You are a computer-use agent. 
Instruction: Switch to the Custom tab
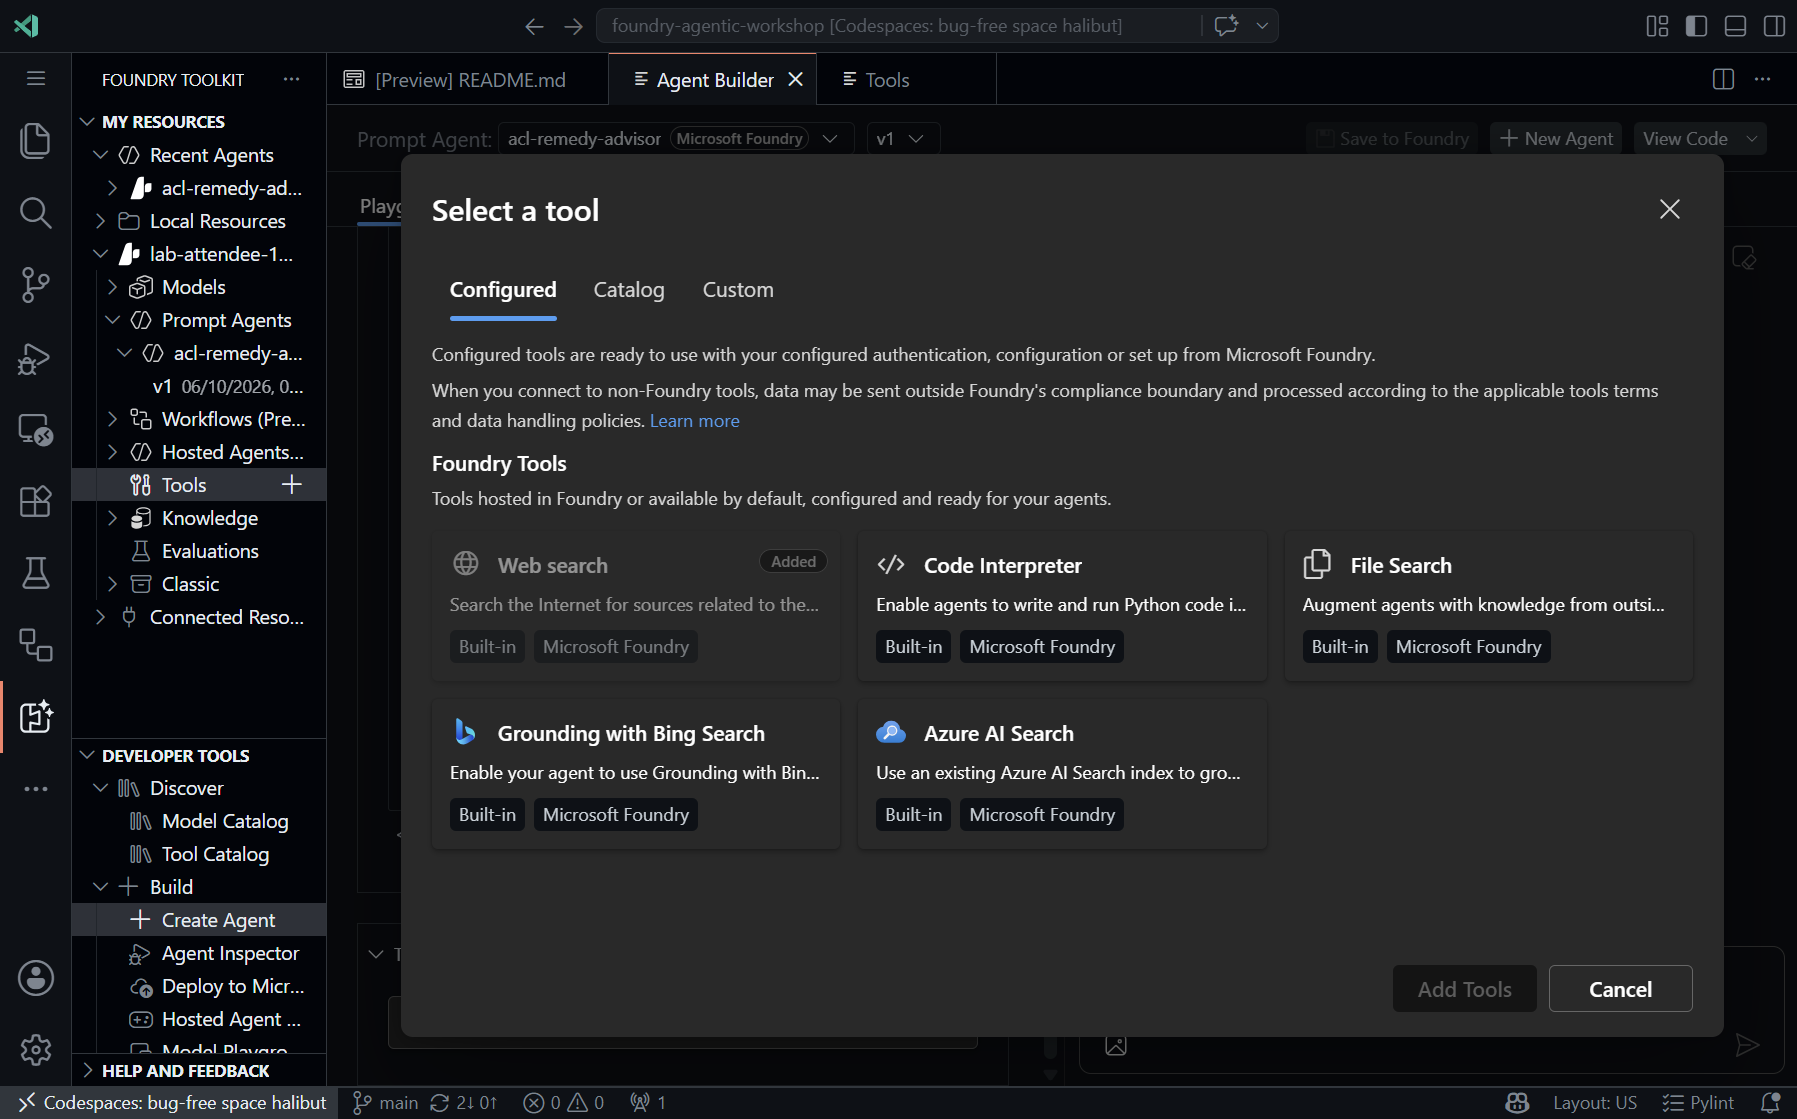pyautogui.click(x=738, y=290)
